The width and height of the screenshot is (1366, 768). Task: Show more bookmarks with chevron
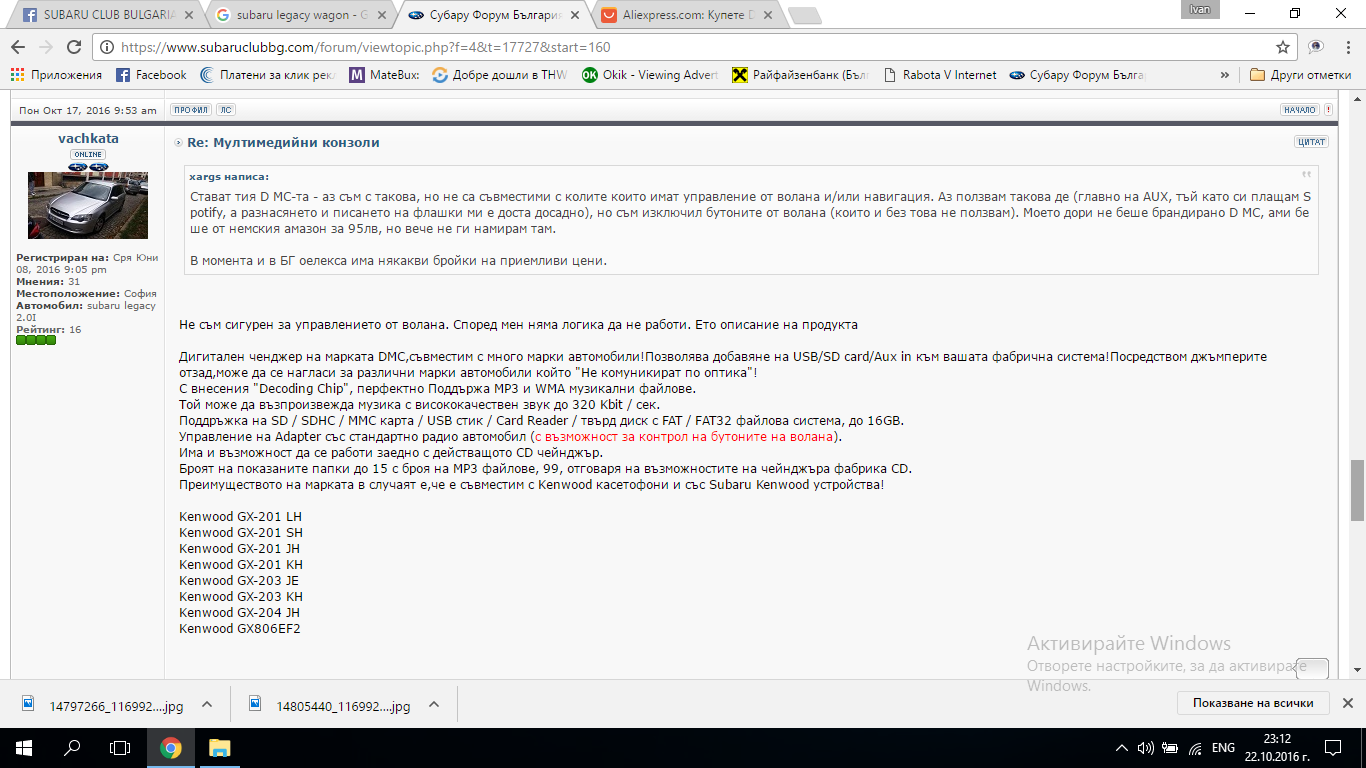click(1225, 75)
